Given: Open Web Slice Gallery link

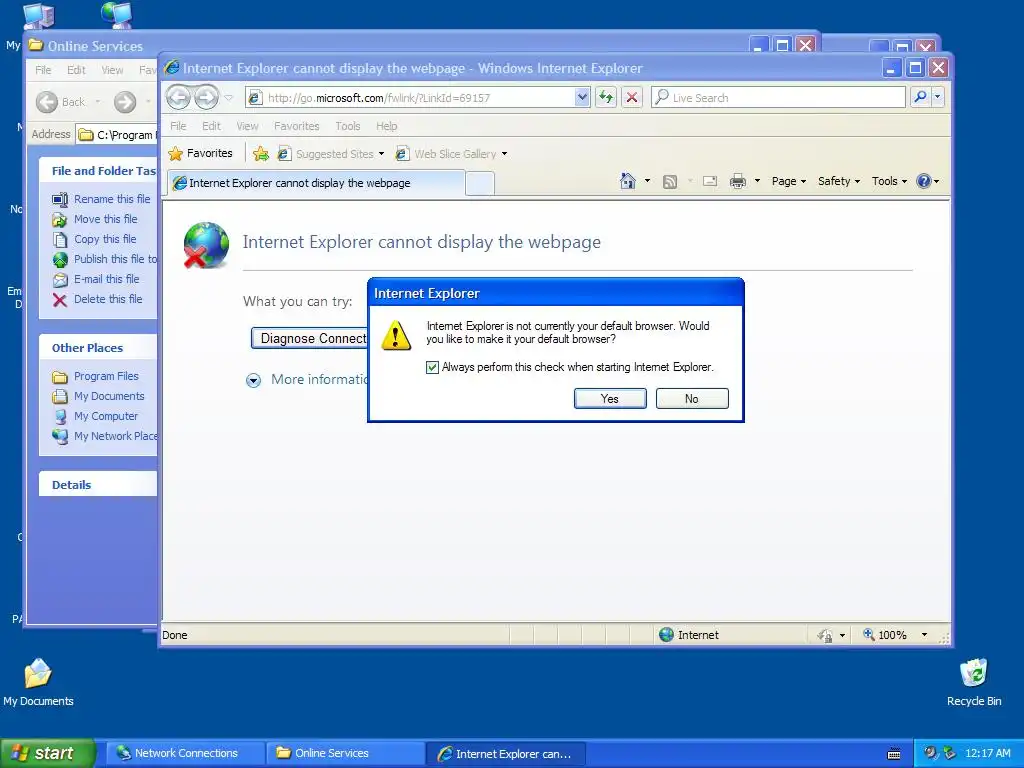Looking at the screenshot, I should [x=447, y=153].
